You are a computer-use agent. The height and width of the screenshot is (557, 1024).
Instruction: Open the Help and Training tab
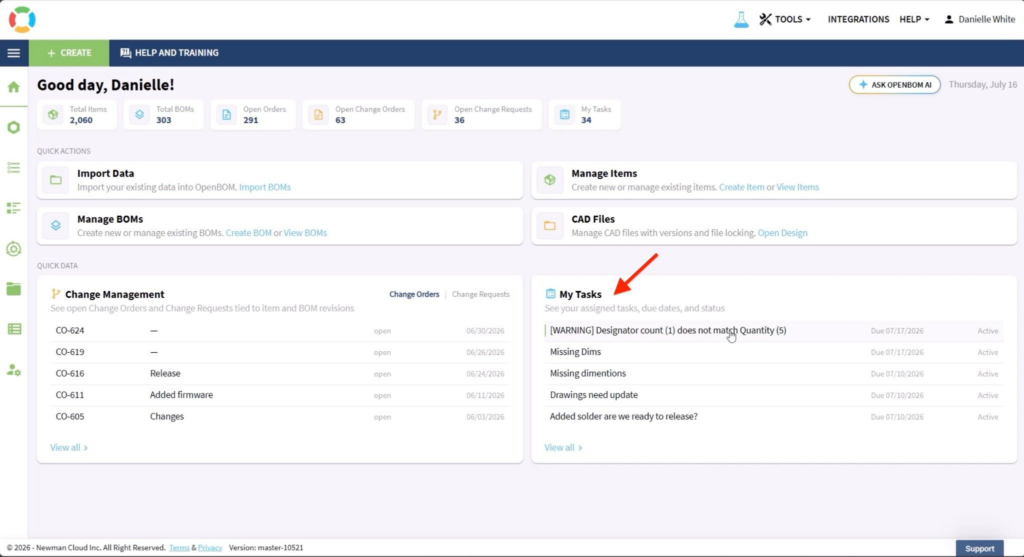coord(169,53)
